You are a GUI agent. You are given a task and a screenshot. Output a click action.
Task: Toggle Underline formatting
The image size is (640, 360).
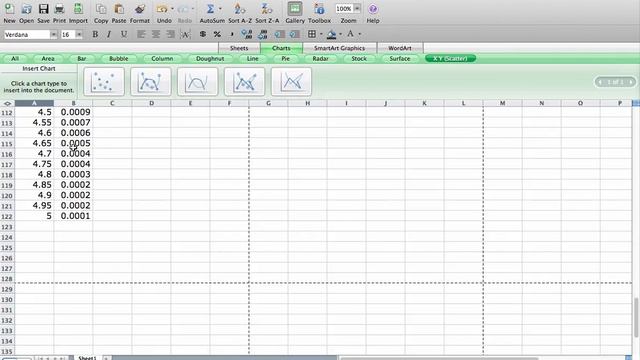tap(124, 34)
